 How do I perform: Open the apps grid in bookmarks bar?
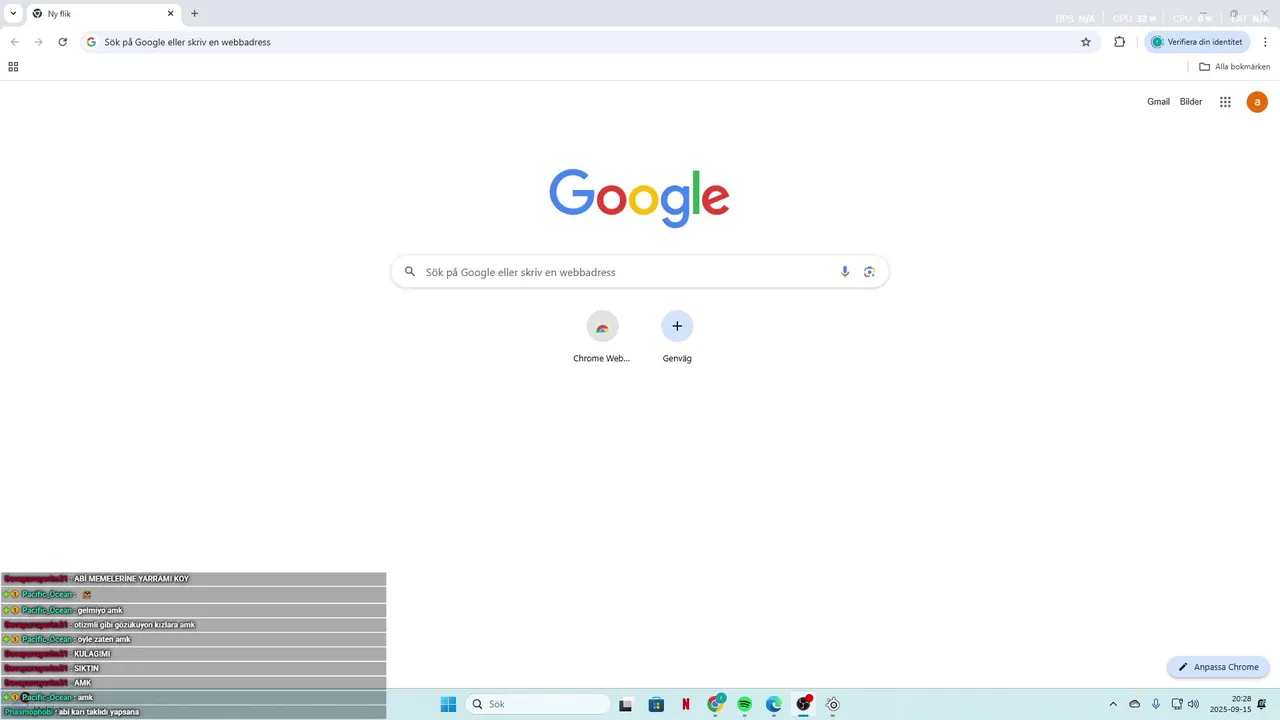click(x=13, y=67)
